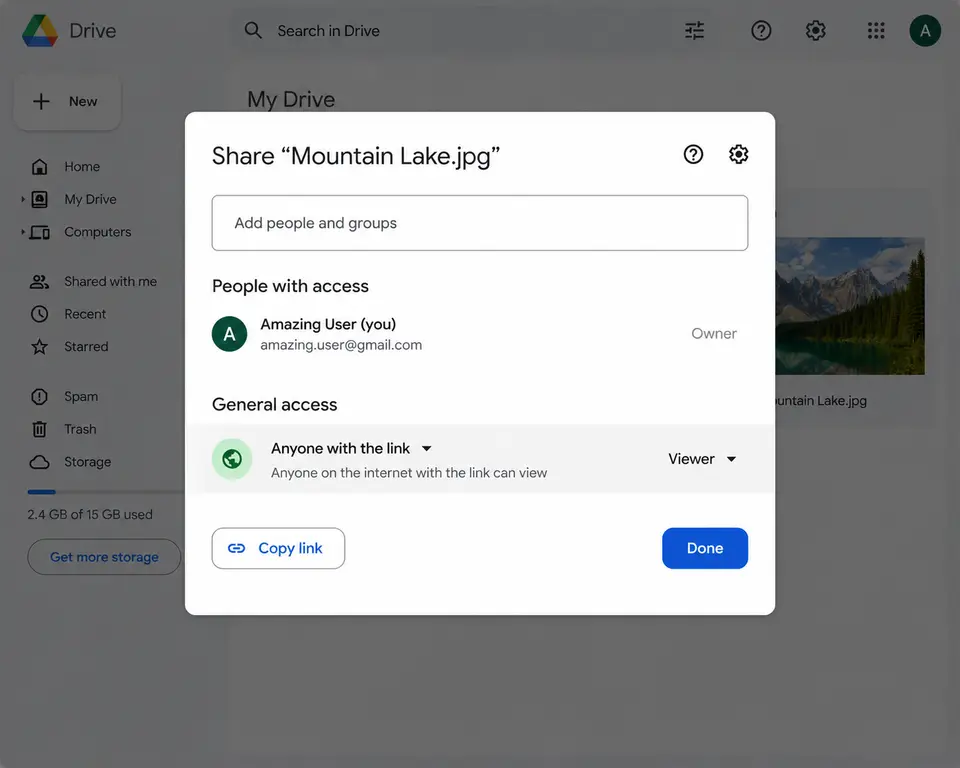This screenshot has width=960, height=768.
Task: Open Shared with me
Action: [x=111, y=282]
